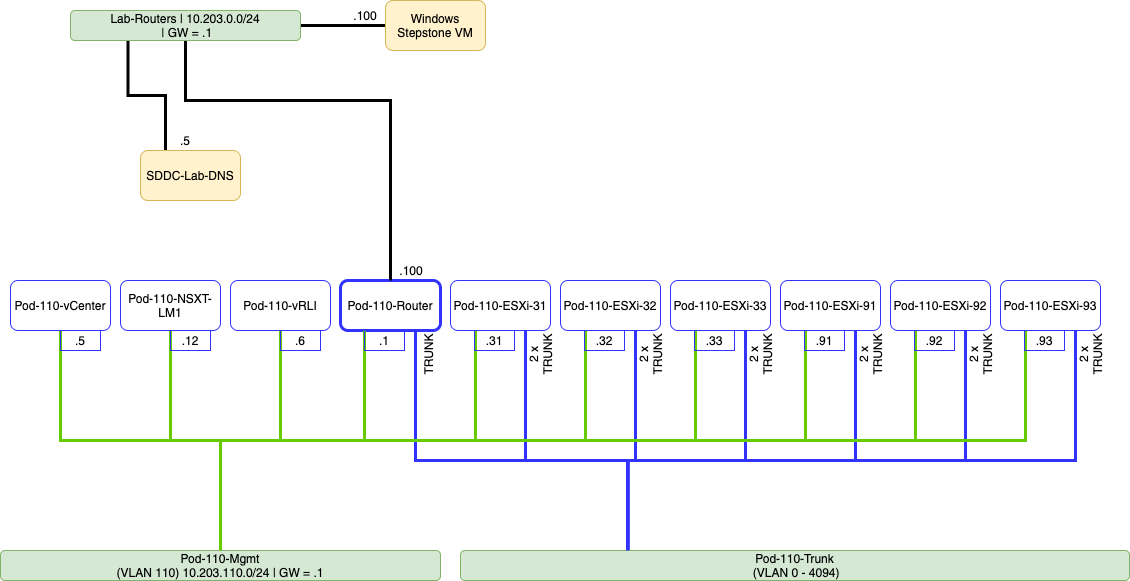
Task: Click the Pod-110-ESXi-31 host box
Action: click(x=500, y=305)
